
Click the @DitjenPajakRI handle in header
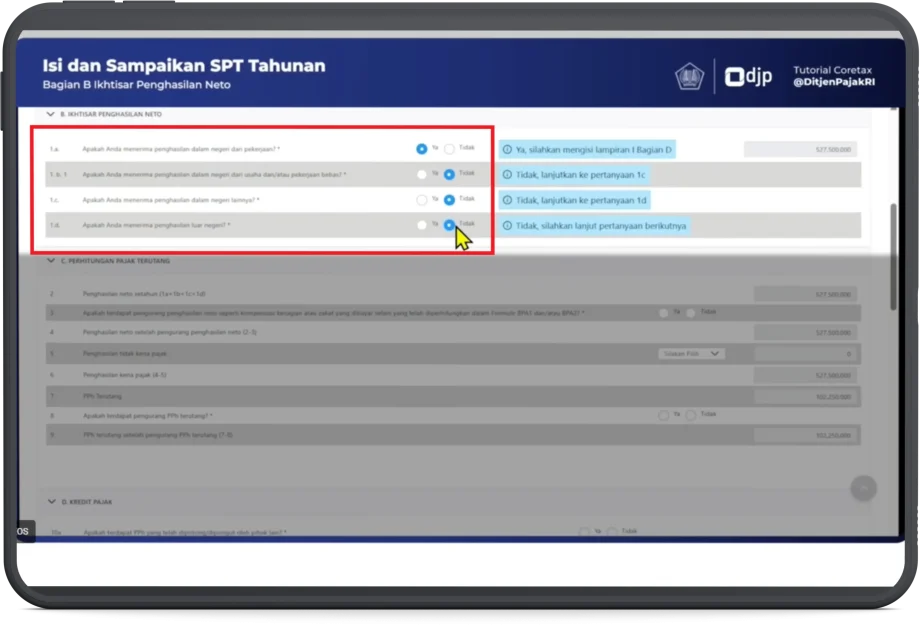(832, 82)
